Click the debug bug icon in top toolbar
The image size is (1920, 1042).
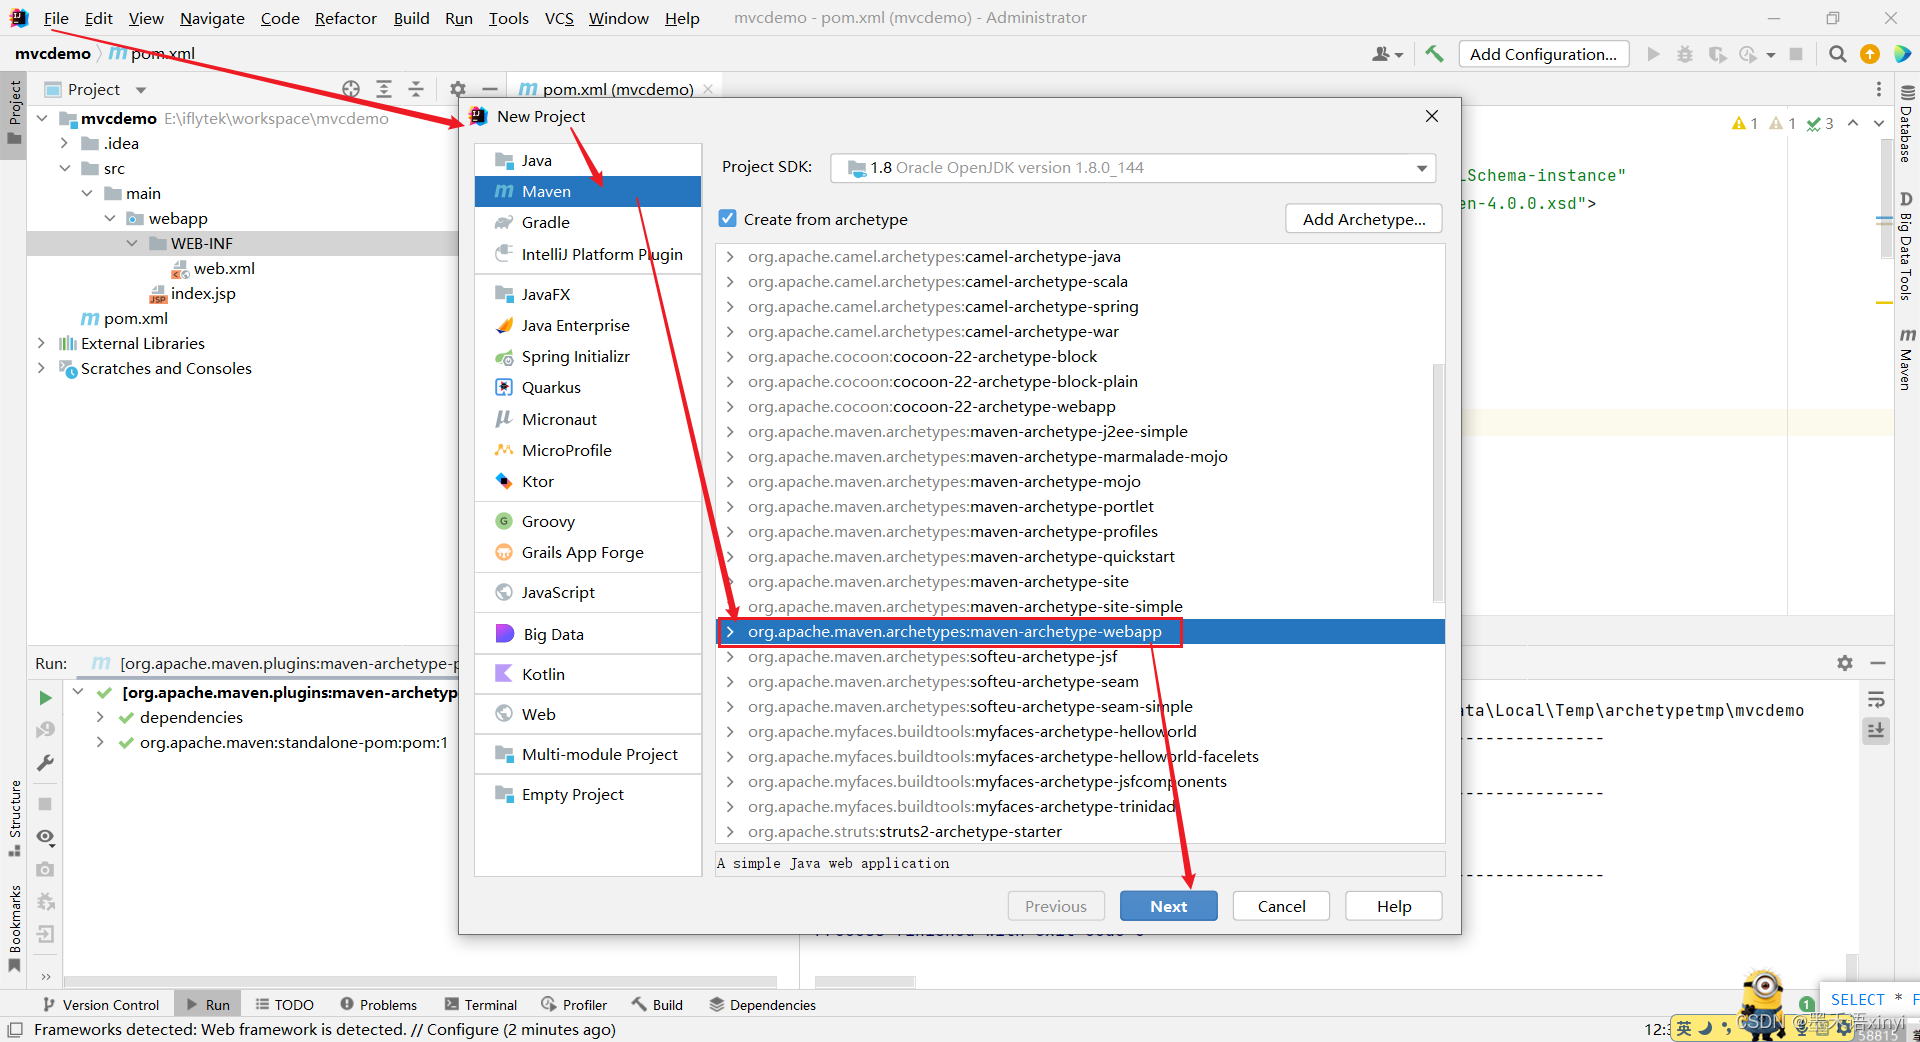(x=1685, y=54)
